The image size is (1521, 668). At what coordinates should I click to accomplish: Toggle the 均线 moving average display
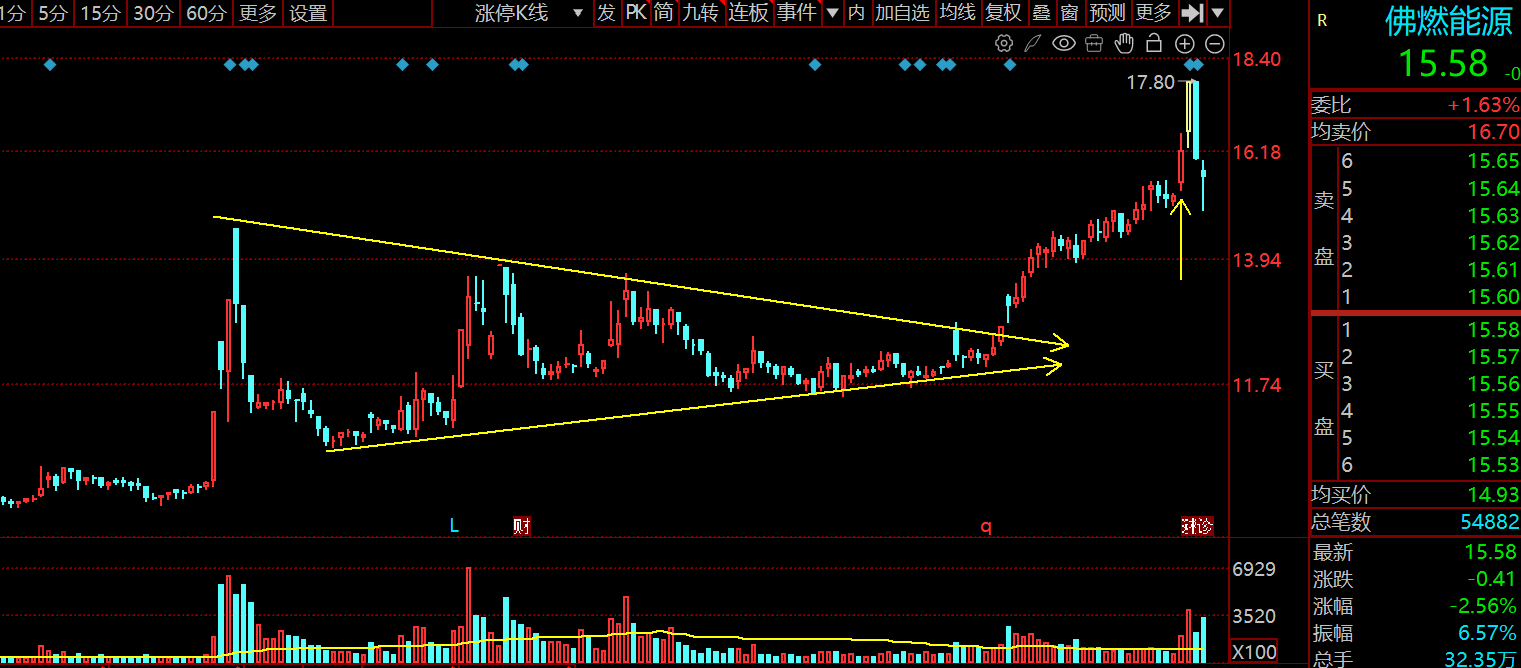[957, 13]
